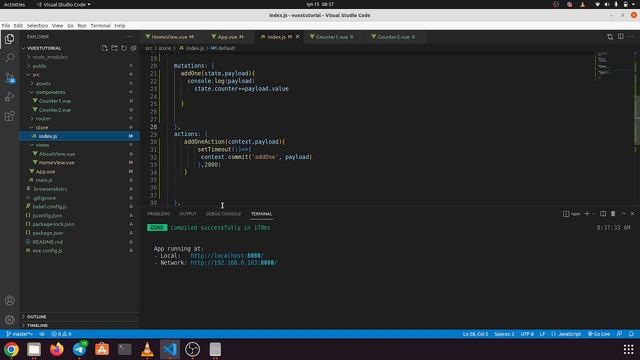The height and width of the screenshot is (360, 640).
Task: Split the editor to the right
Action: pos(620,37)
